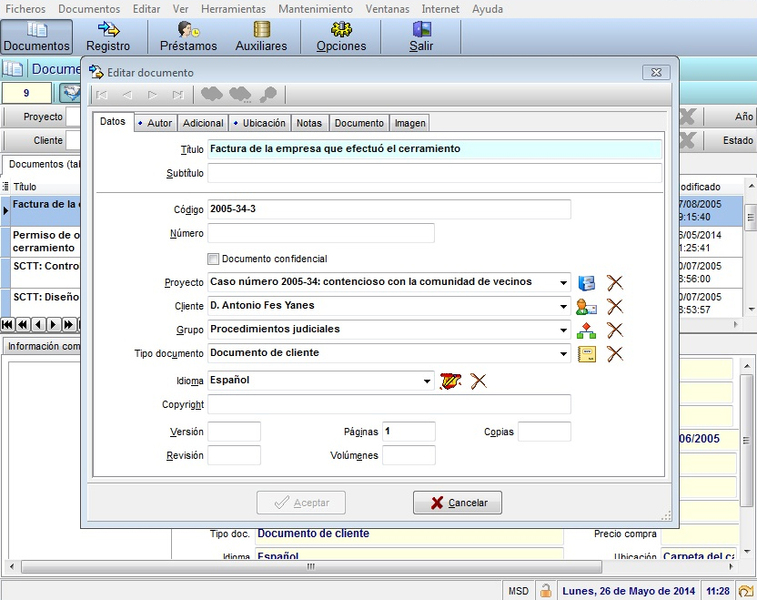Open the Préstamos module
Screen dimensions: 757x600
[187, 30]
